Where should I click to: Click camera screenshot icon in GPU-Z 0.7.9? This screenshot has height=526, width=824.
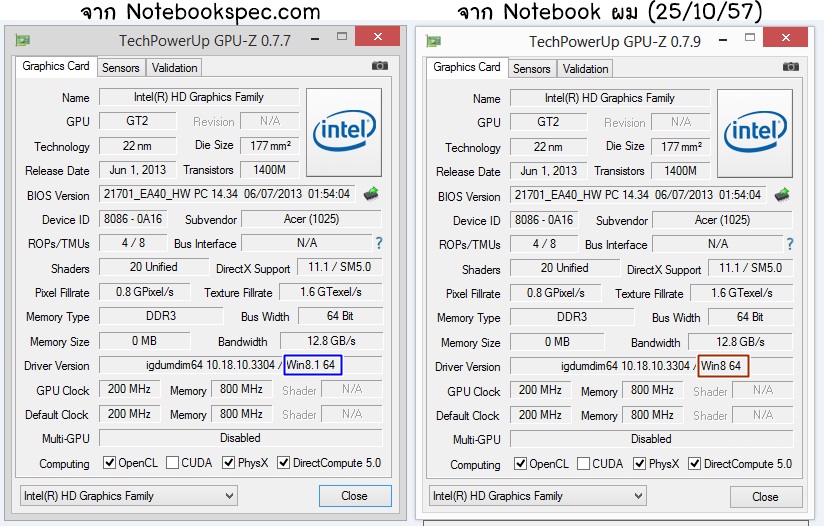click(790, 67)
